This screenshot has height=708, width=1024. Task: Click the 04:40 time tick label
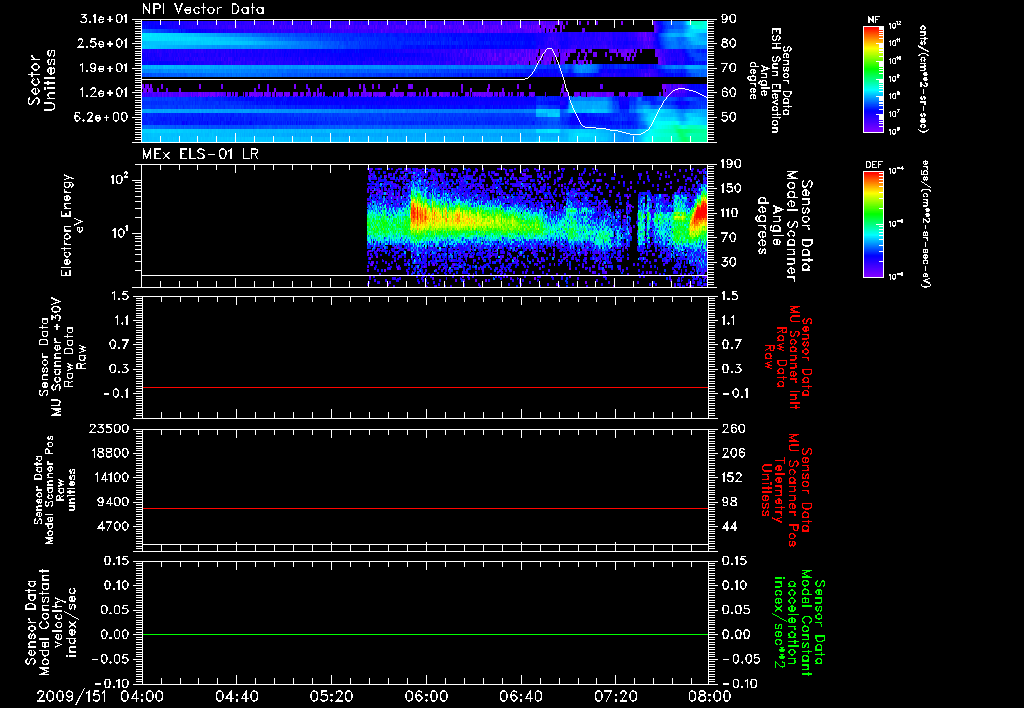[x=236, y=696]
